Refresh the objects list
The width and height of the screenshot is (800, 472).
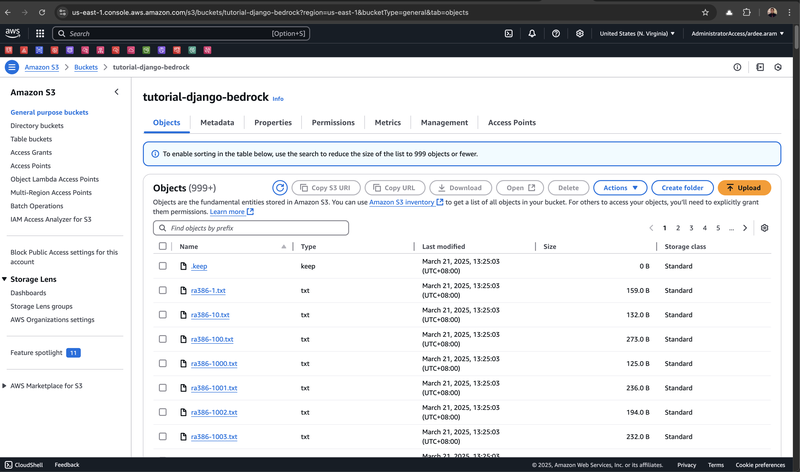280,188
